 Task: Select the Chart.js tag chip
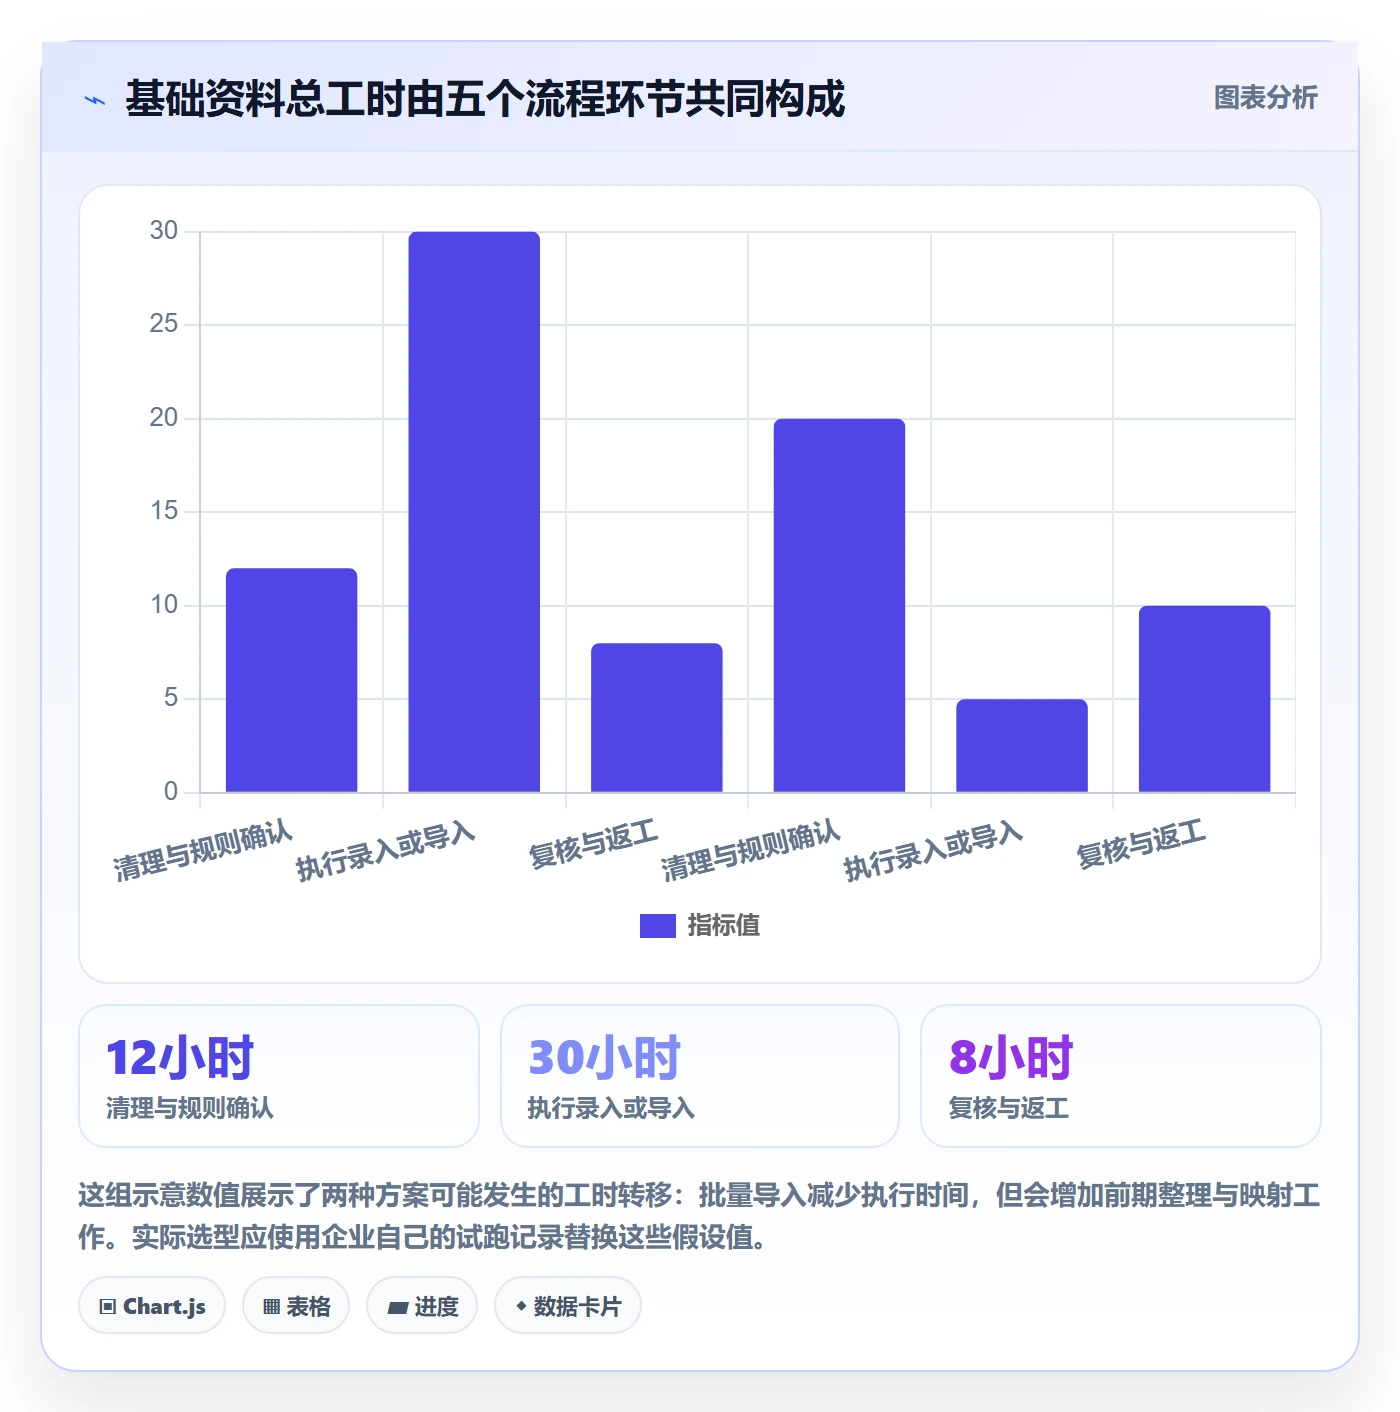152,1306
